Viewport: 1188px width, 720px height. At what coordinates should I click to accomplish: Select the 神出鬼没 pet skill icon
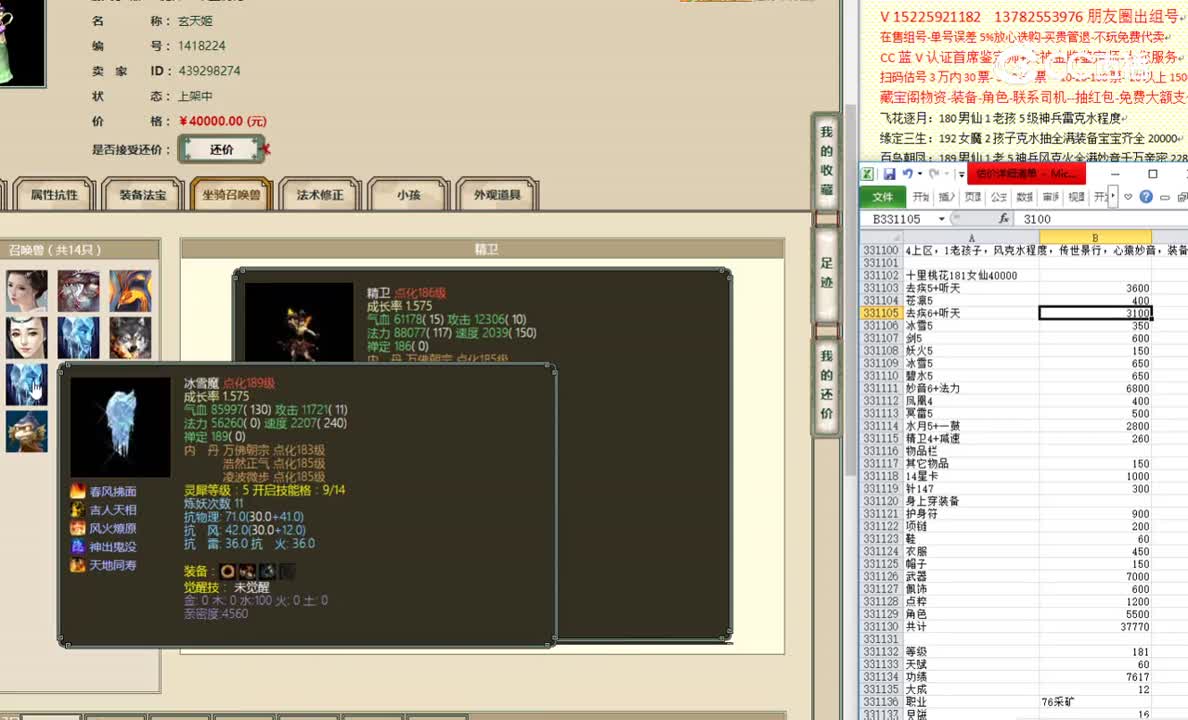tap(77, 548)
